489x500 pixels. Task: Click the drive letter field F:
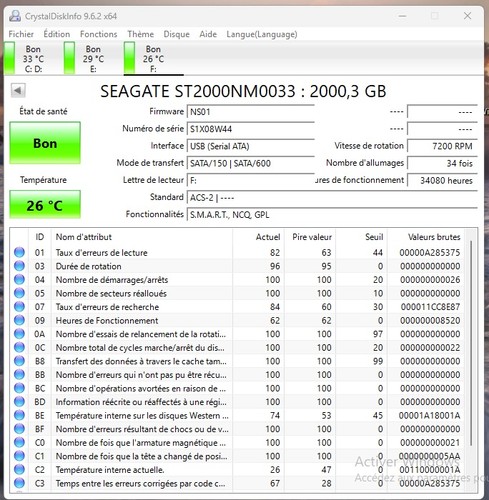[251, 180]
